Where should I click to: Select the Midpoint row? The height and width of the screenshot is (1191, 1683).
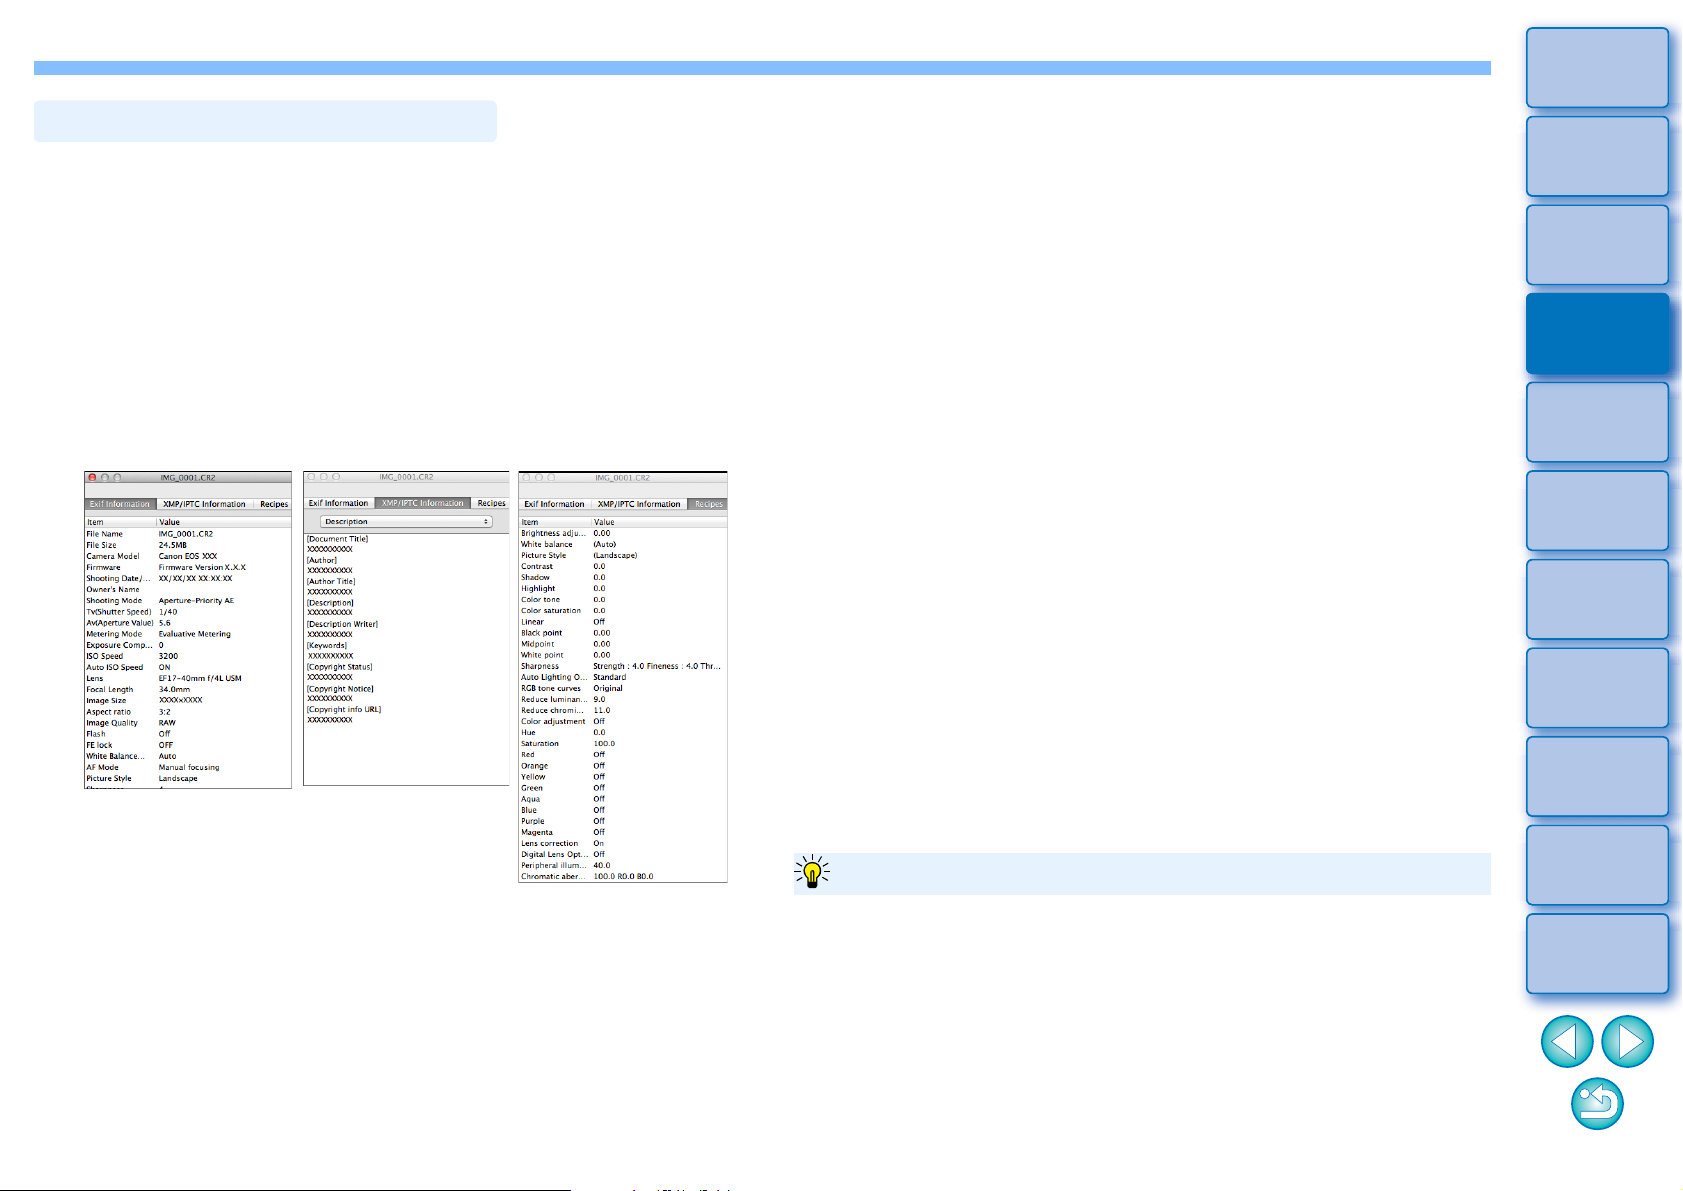pos(623,644)
